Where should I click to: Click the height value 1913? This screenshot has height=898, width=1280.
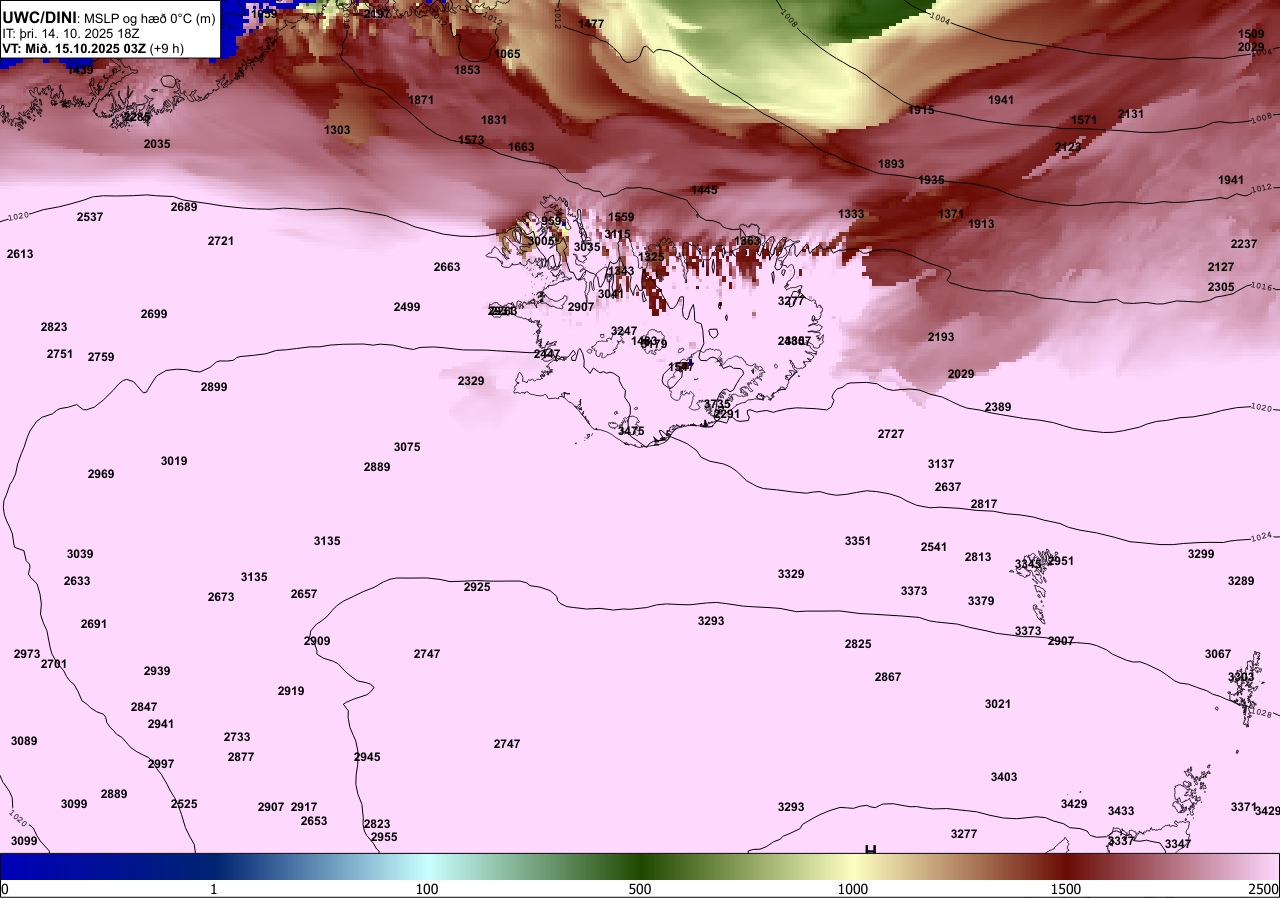coord(981,224)
